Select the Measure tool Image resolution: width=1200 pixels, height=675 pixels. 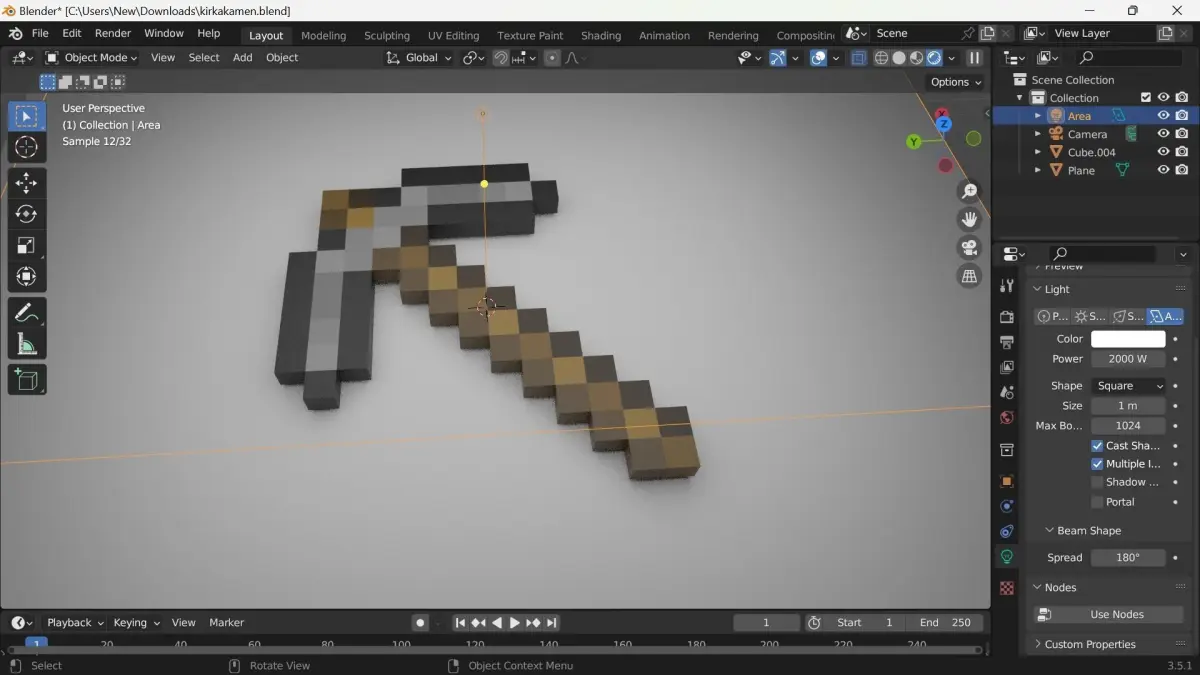pyautogui.click(x=27, y=344)
